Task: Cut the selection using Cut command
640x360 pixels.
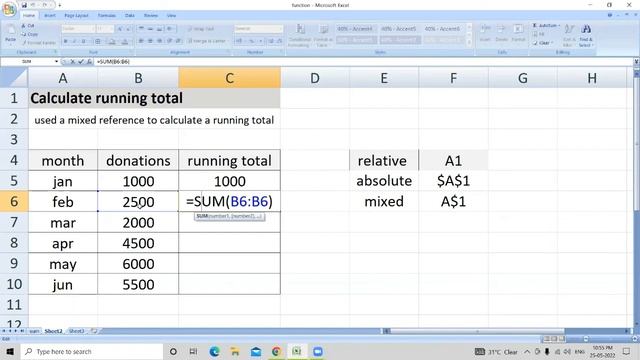Action: [x=29, y=26]
